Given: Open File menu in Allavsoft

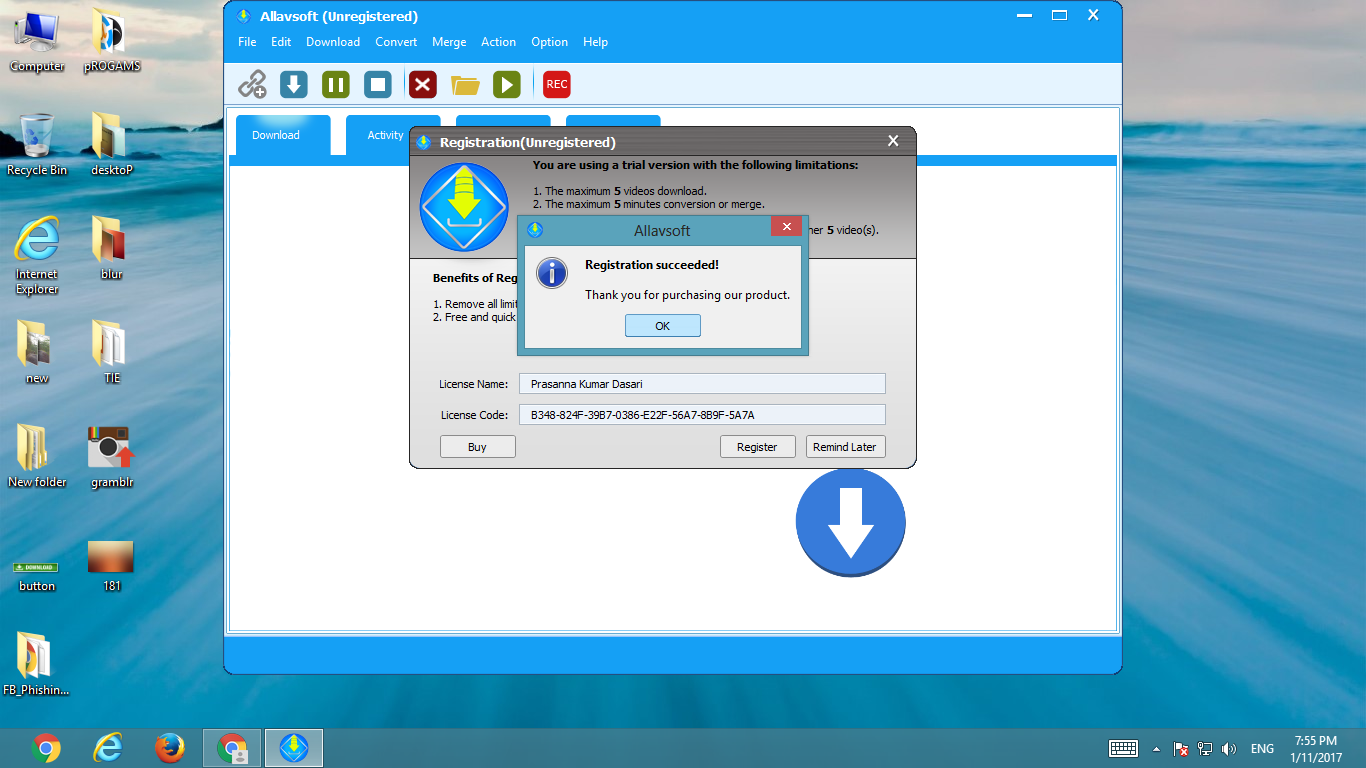Looking at the screenshot, I should pyautogui.click(x=247, y=42).
